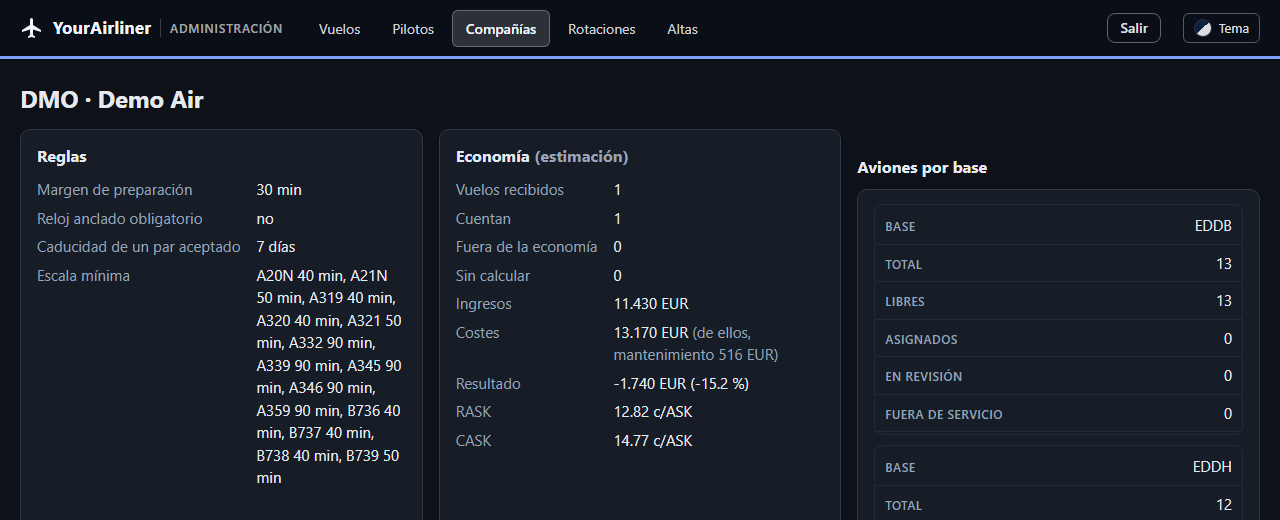Click the Margen de preparación label
The height and width of the screenshot is (520, 1280).
point(115,190)
